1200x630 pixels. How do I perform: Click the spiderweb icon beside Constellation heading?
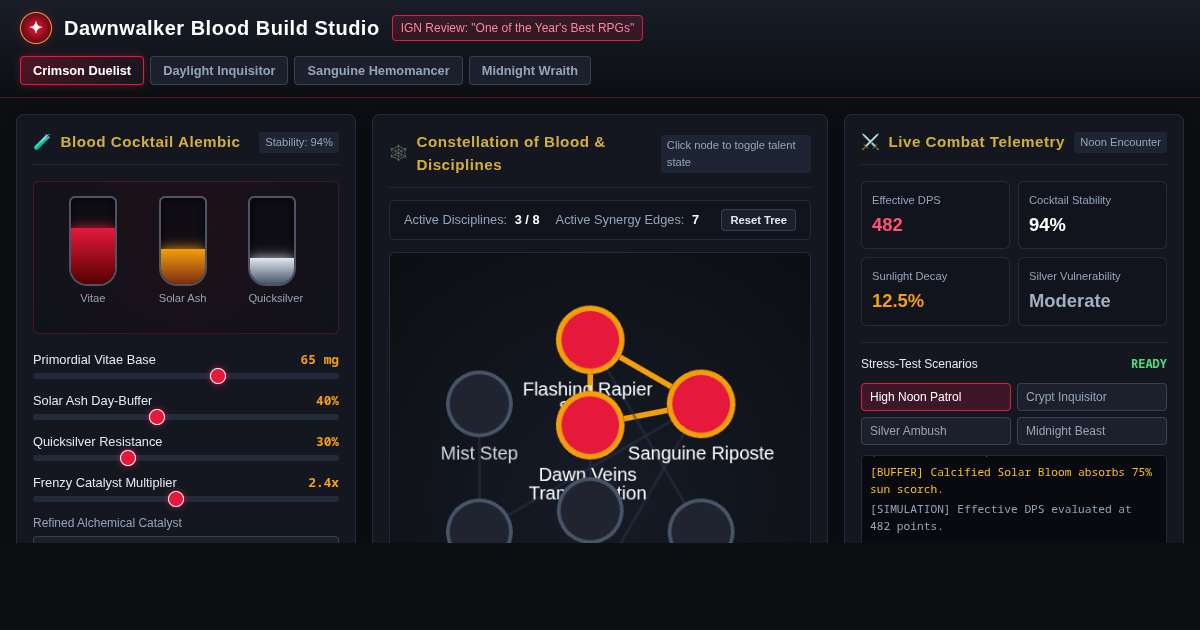pos(398,153)
